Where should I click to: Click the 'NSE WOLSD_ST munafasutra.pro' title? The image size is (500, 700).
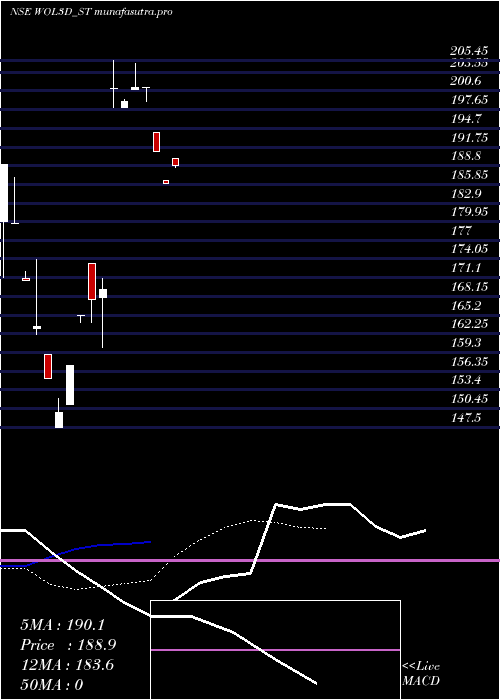click(91, 12)
